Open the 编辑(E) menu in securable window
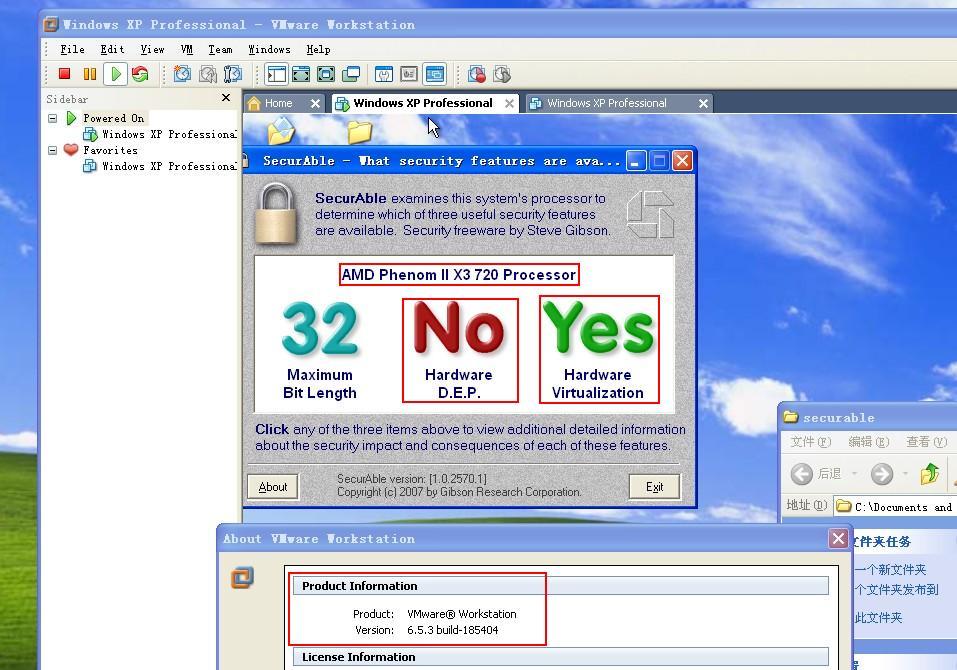The height and width of the screenshot is (670, 957). (869, 442)
